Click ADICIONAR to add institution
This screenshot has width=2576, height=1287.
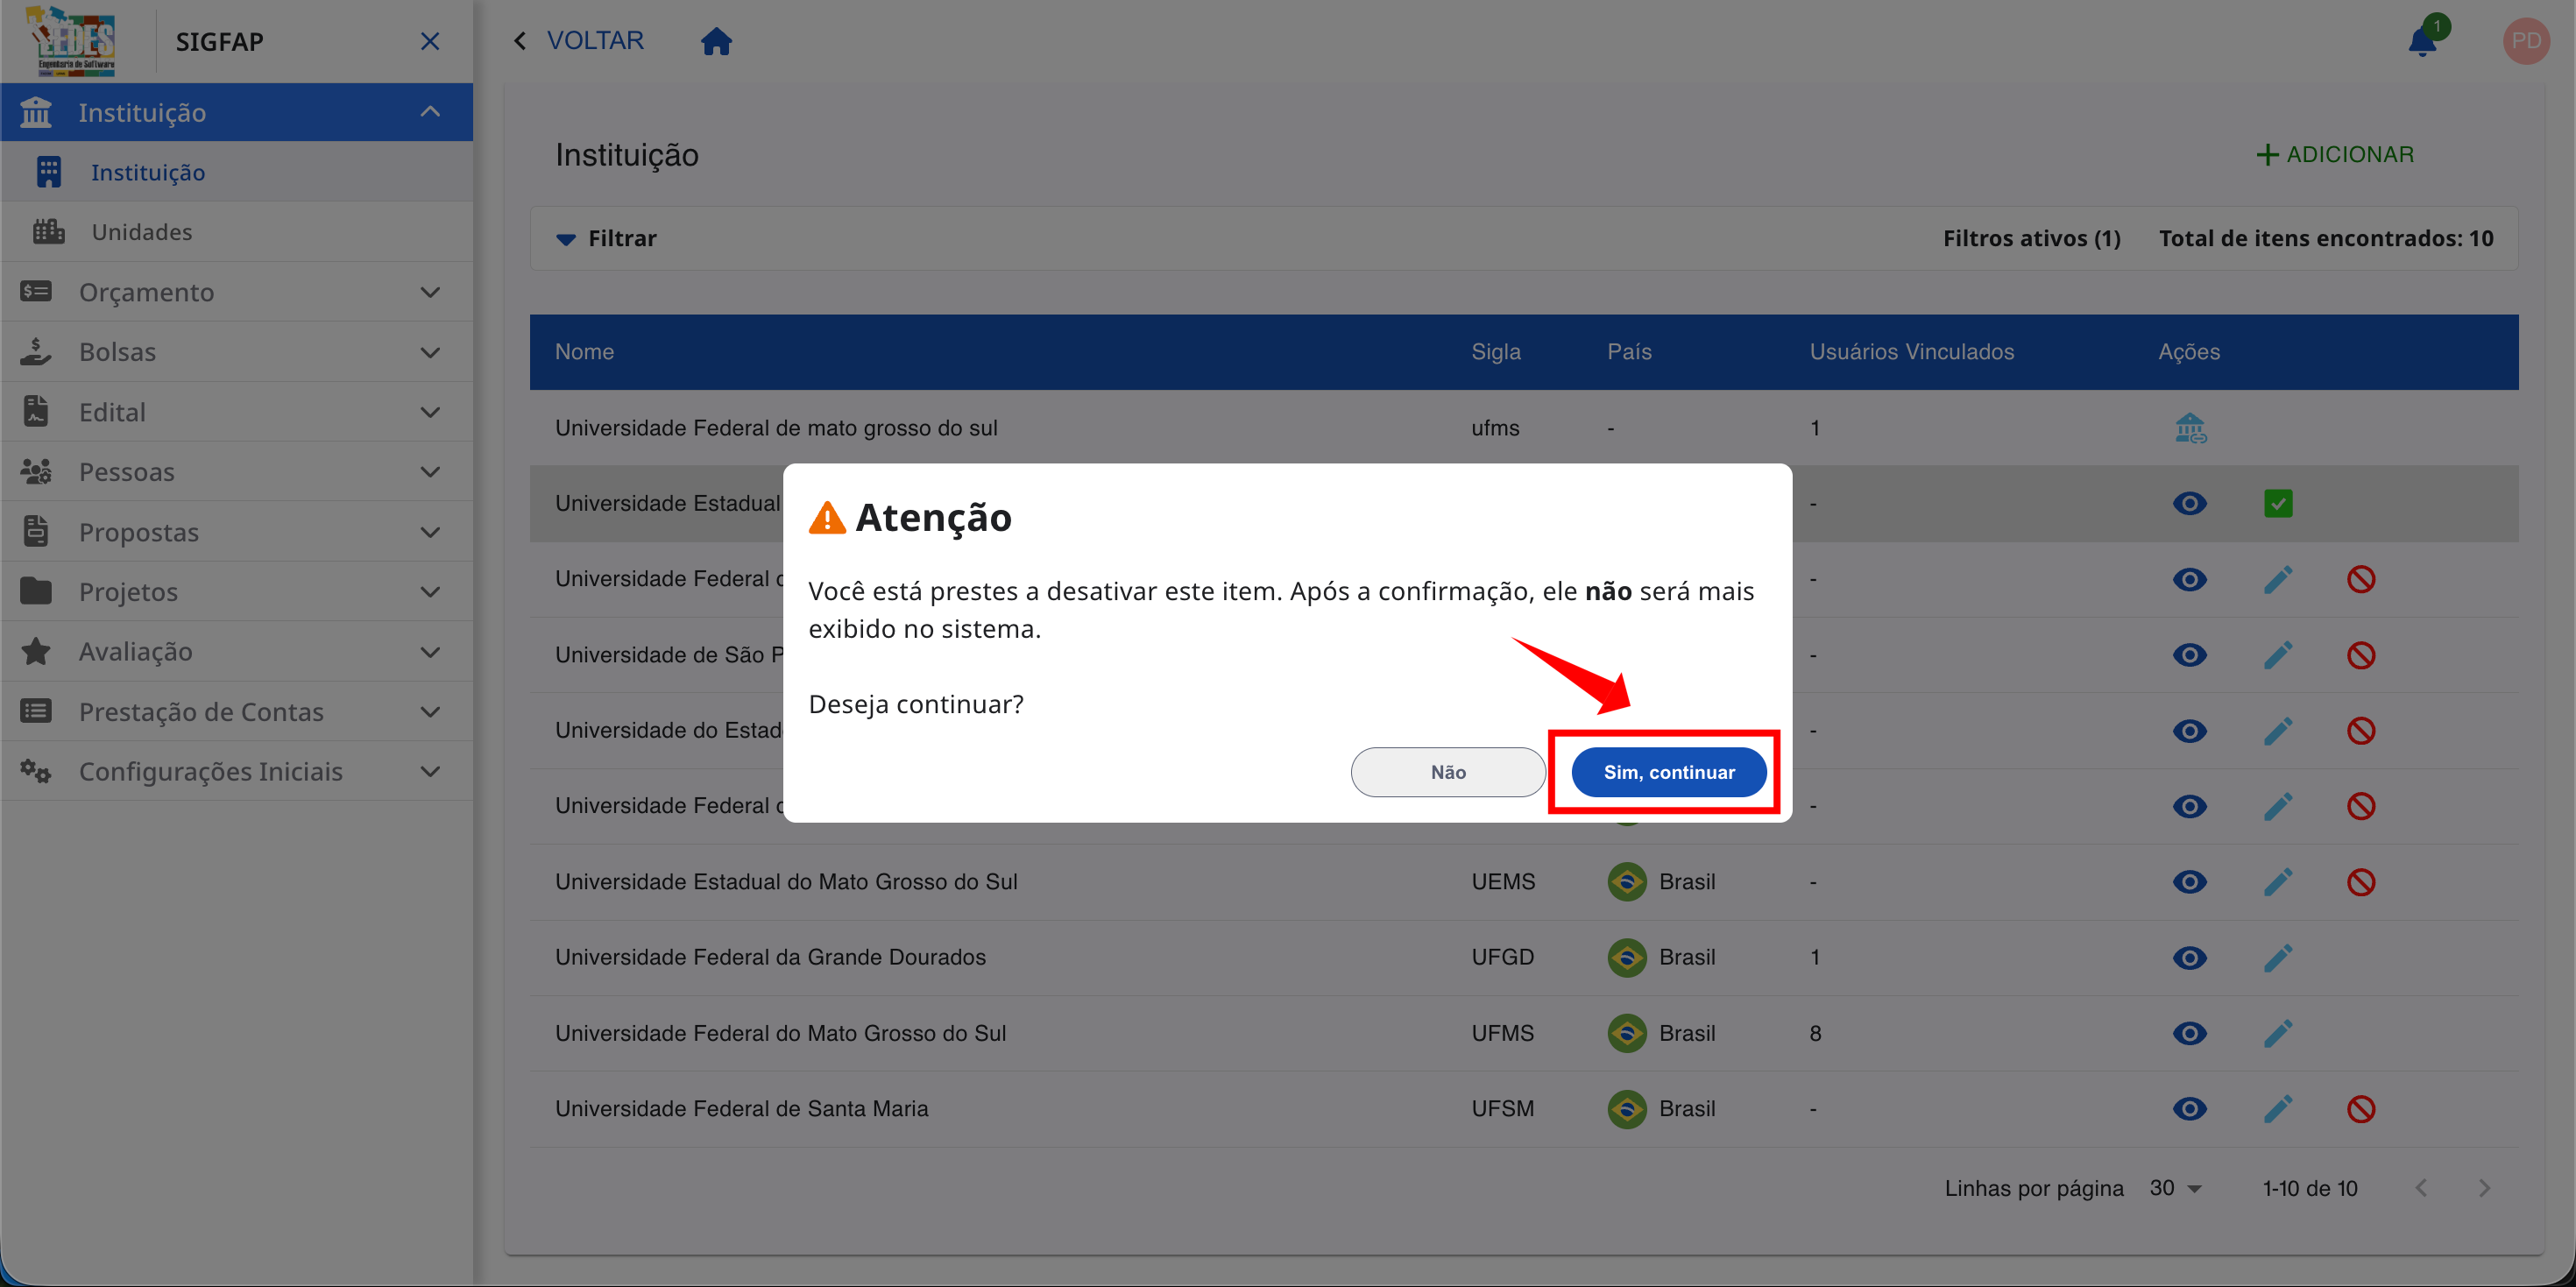click(x=2335, y=154)
